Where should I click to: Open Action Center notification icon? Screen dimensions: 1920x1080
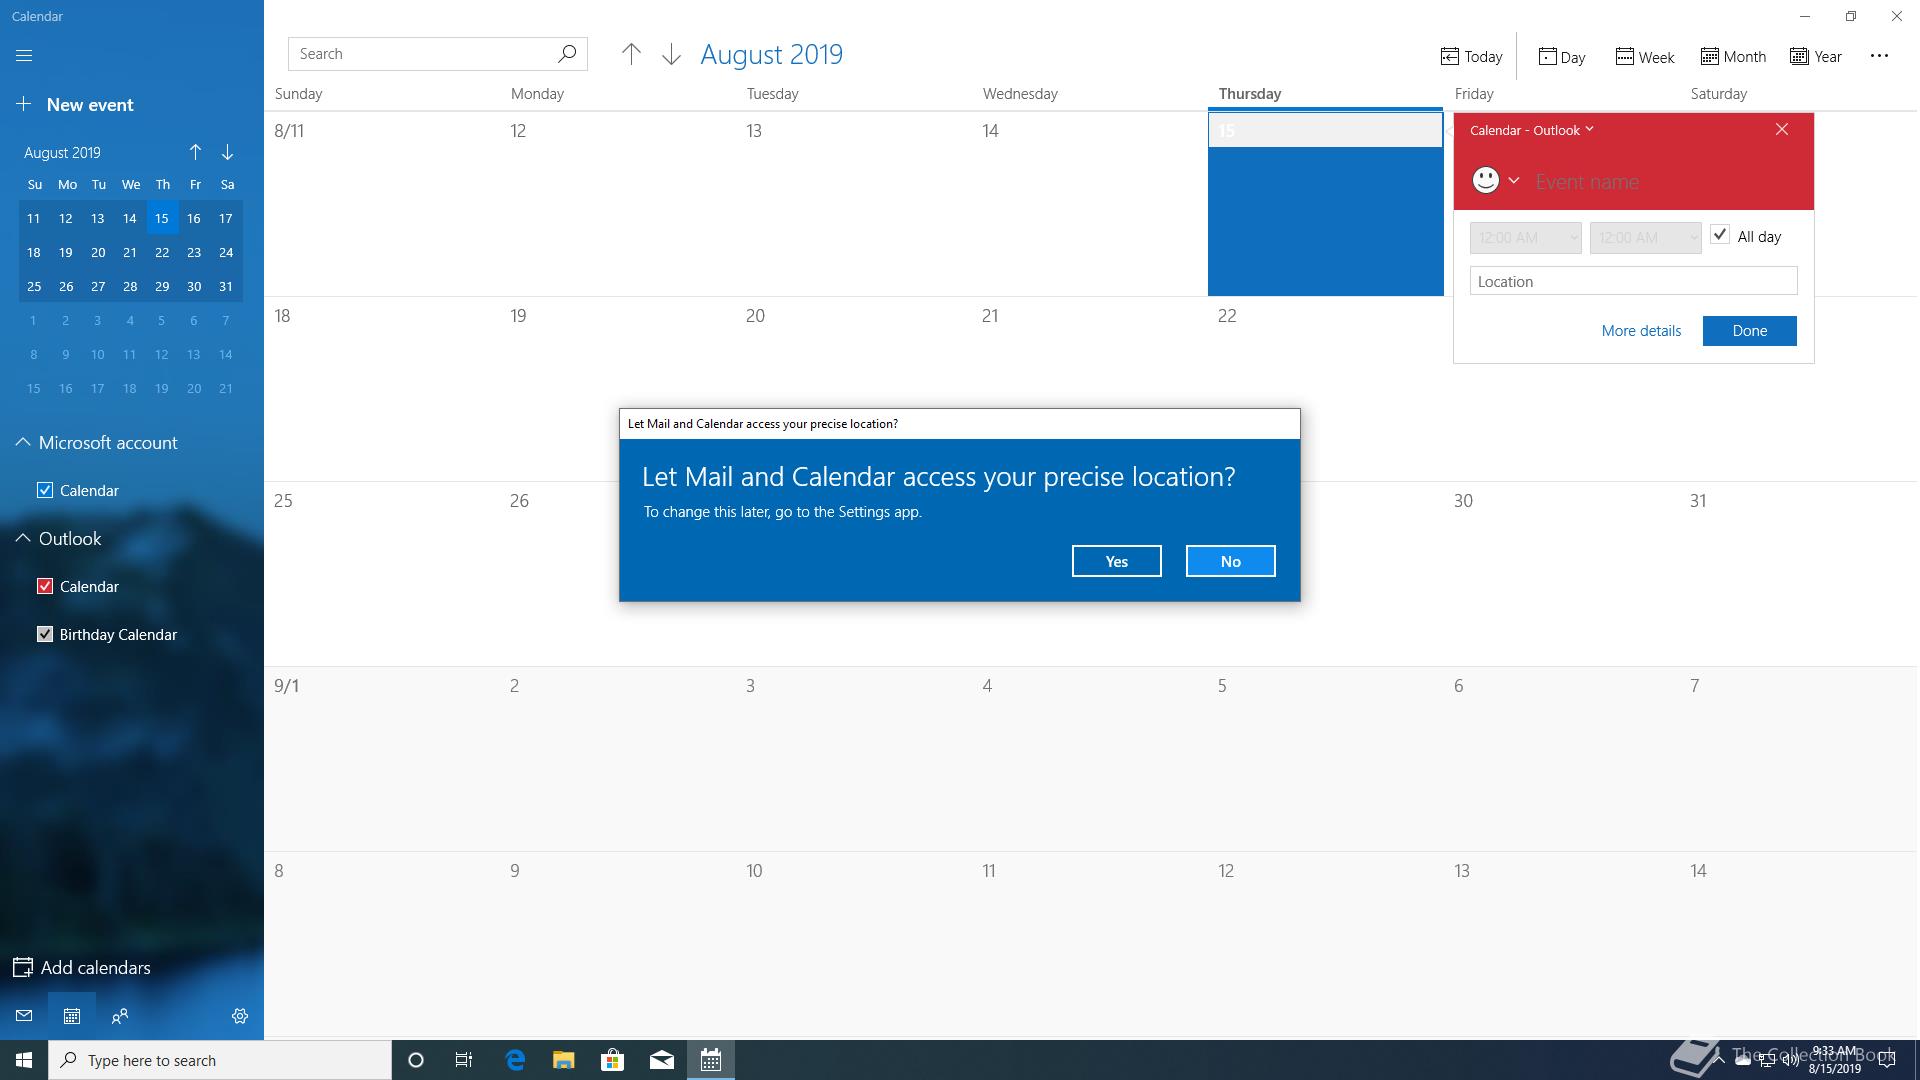click(1888, 1061)
